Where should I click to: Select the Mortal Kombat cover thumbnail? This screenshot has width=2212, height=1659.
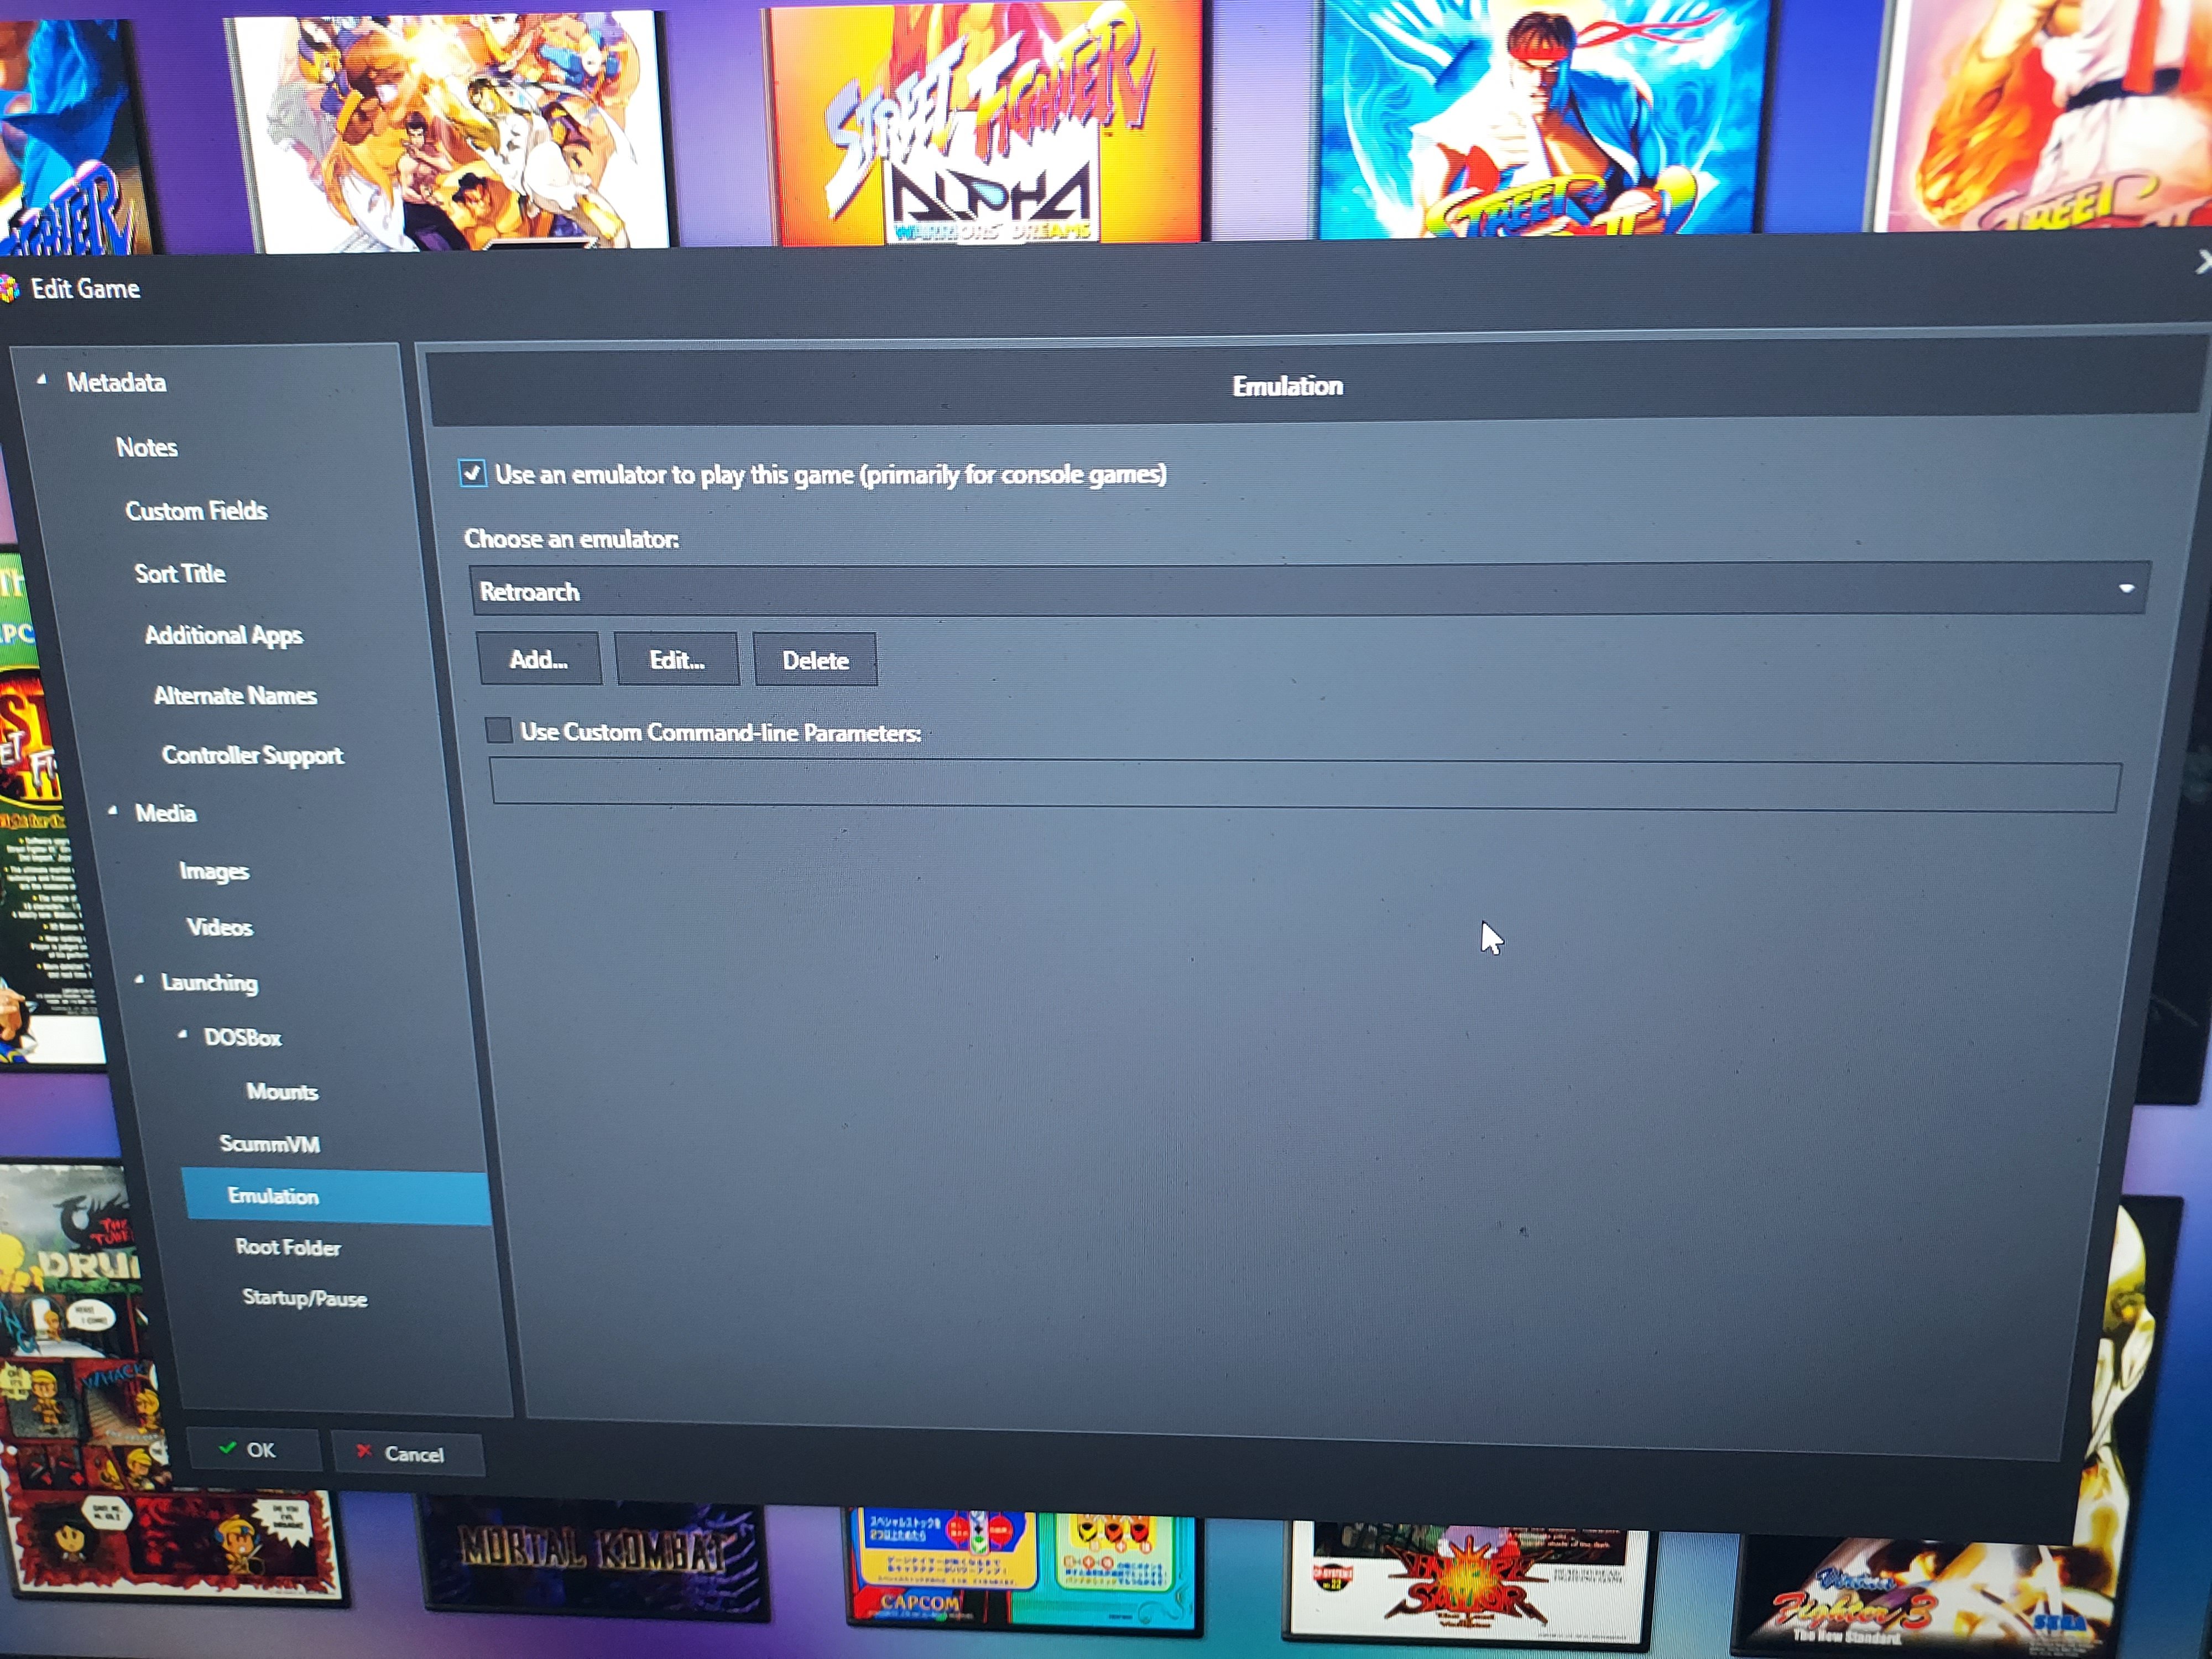click(x=596, y=1556)
